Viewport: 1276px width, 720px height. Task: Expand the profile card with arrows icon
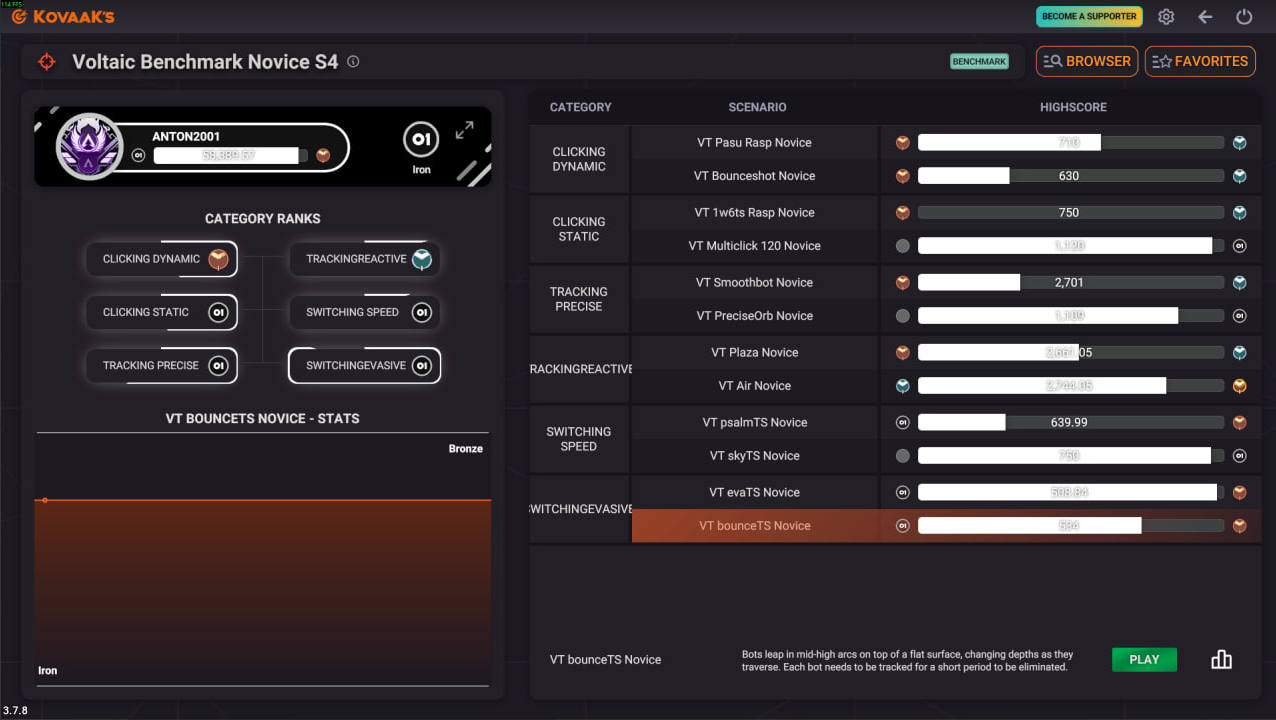(x=464, y=131)
